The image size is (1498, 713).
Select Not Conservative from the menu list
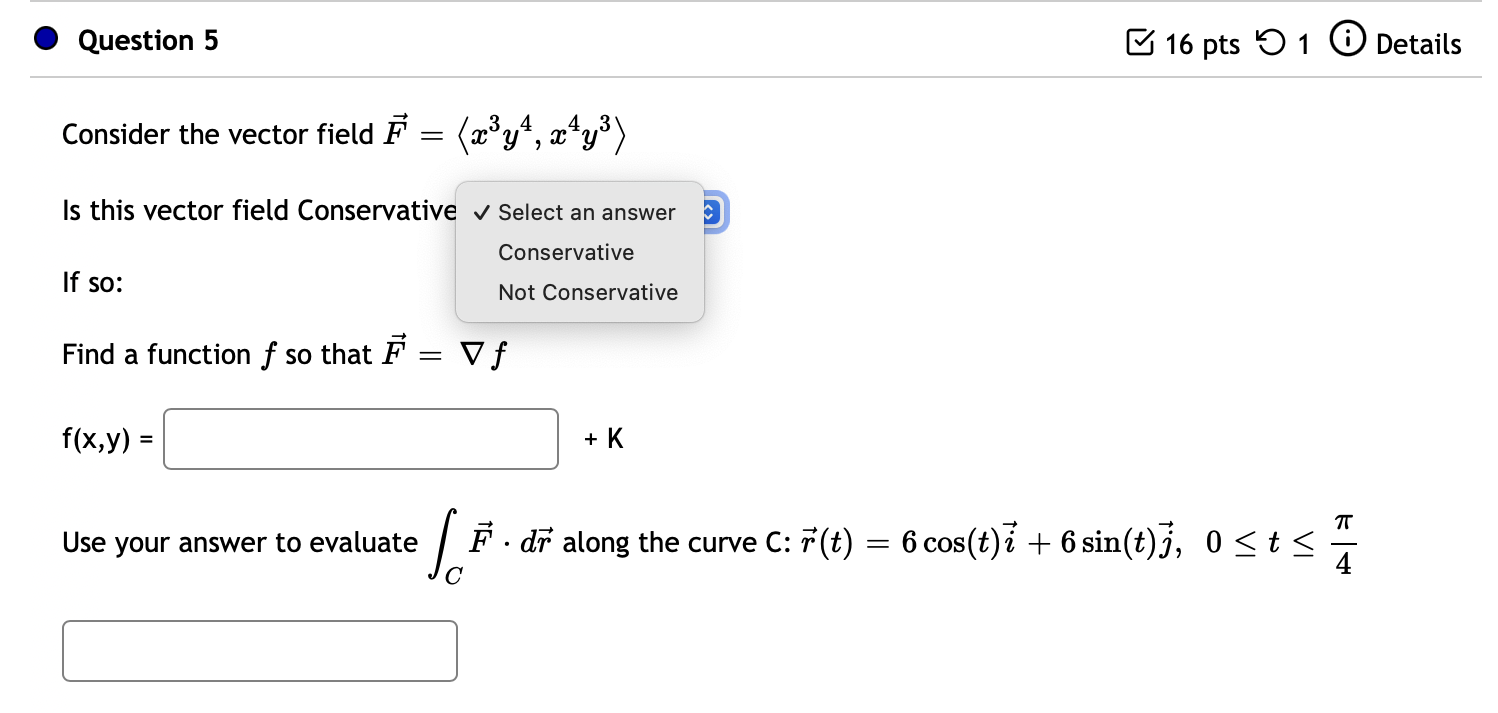pos(588,292)
